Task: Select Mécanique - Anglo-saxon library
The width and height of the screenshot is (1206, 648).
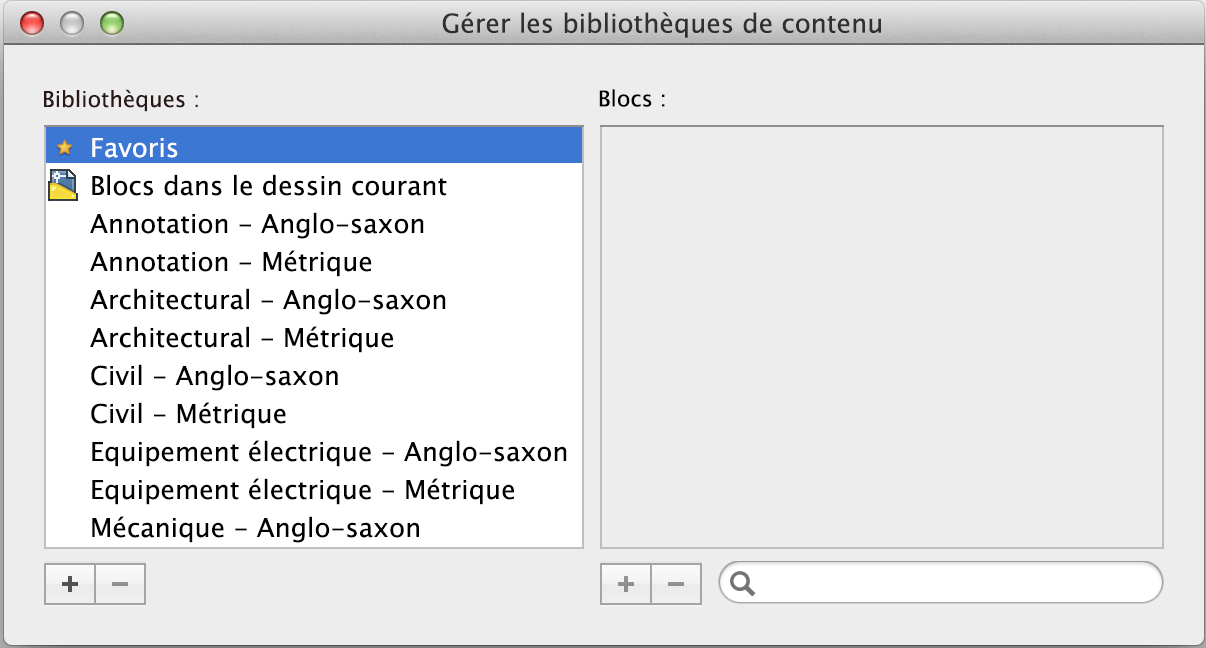Action: [255, 528]
